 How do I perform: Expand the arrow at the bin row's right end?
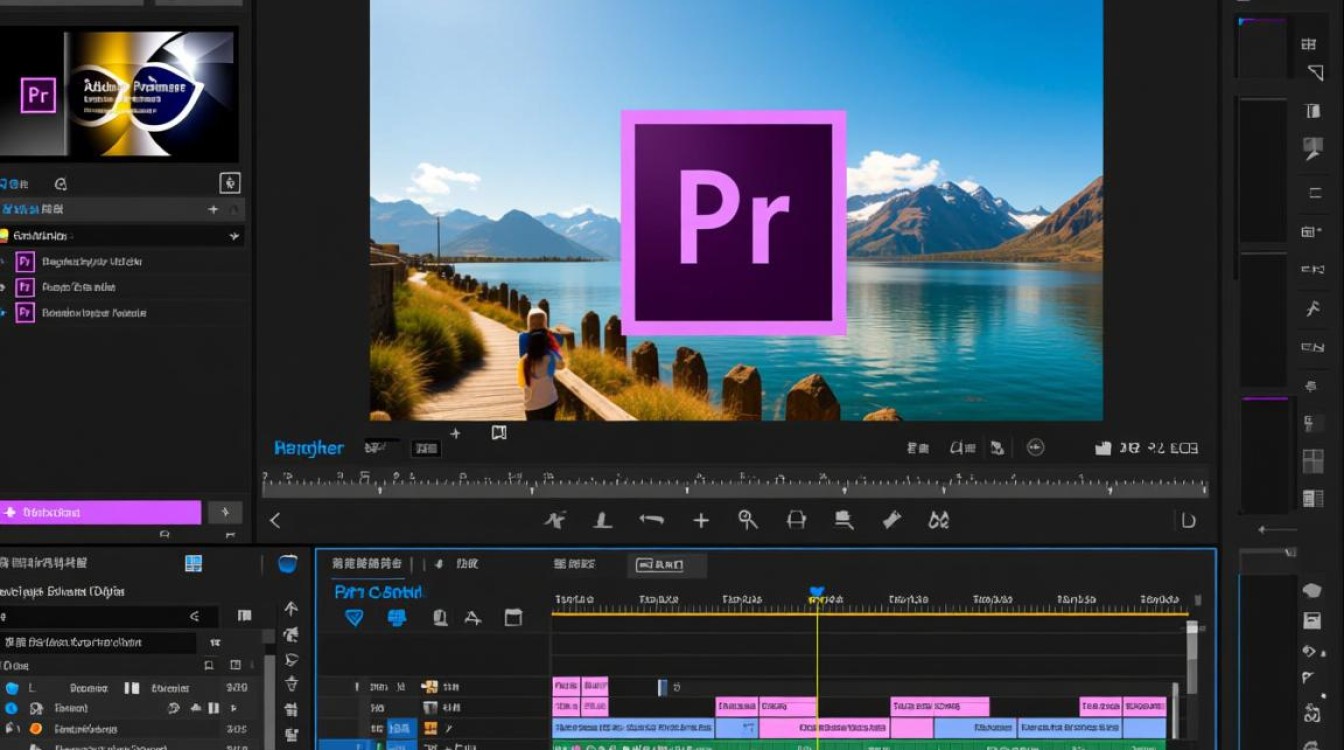pyautogui.click(x=234, y=236)
